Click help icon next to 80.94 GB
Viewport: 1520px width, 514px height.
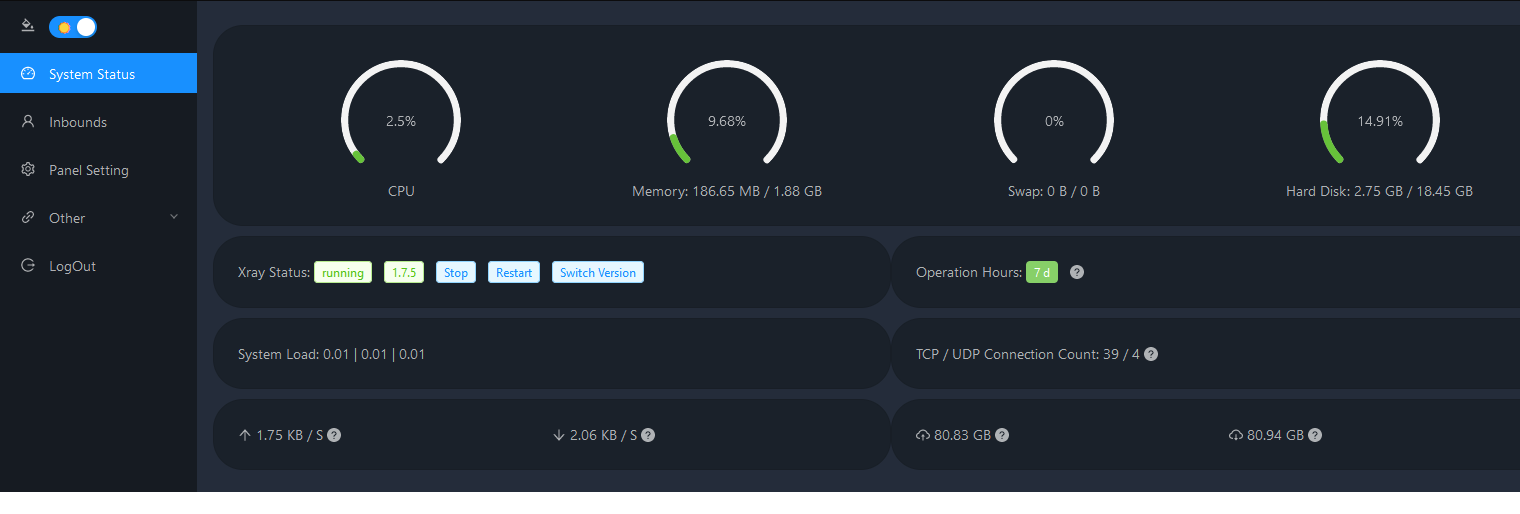point(1315,435)
